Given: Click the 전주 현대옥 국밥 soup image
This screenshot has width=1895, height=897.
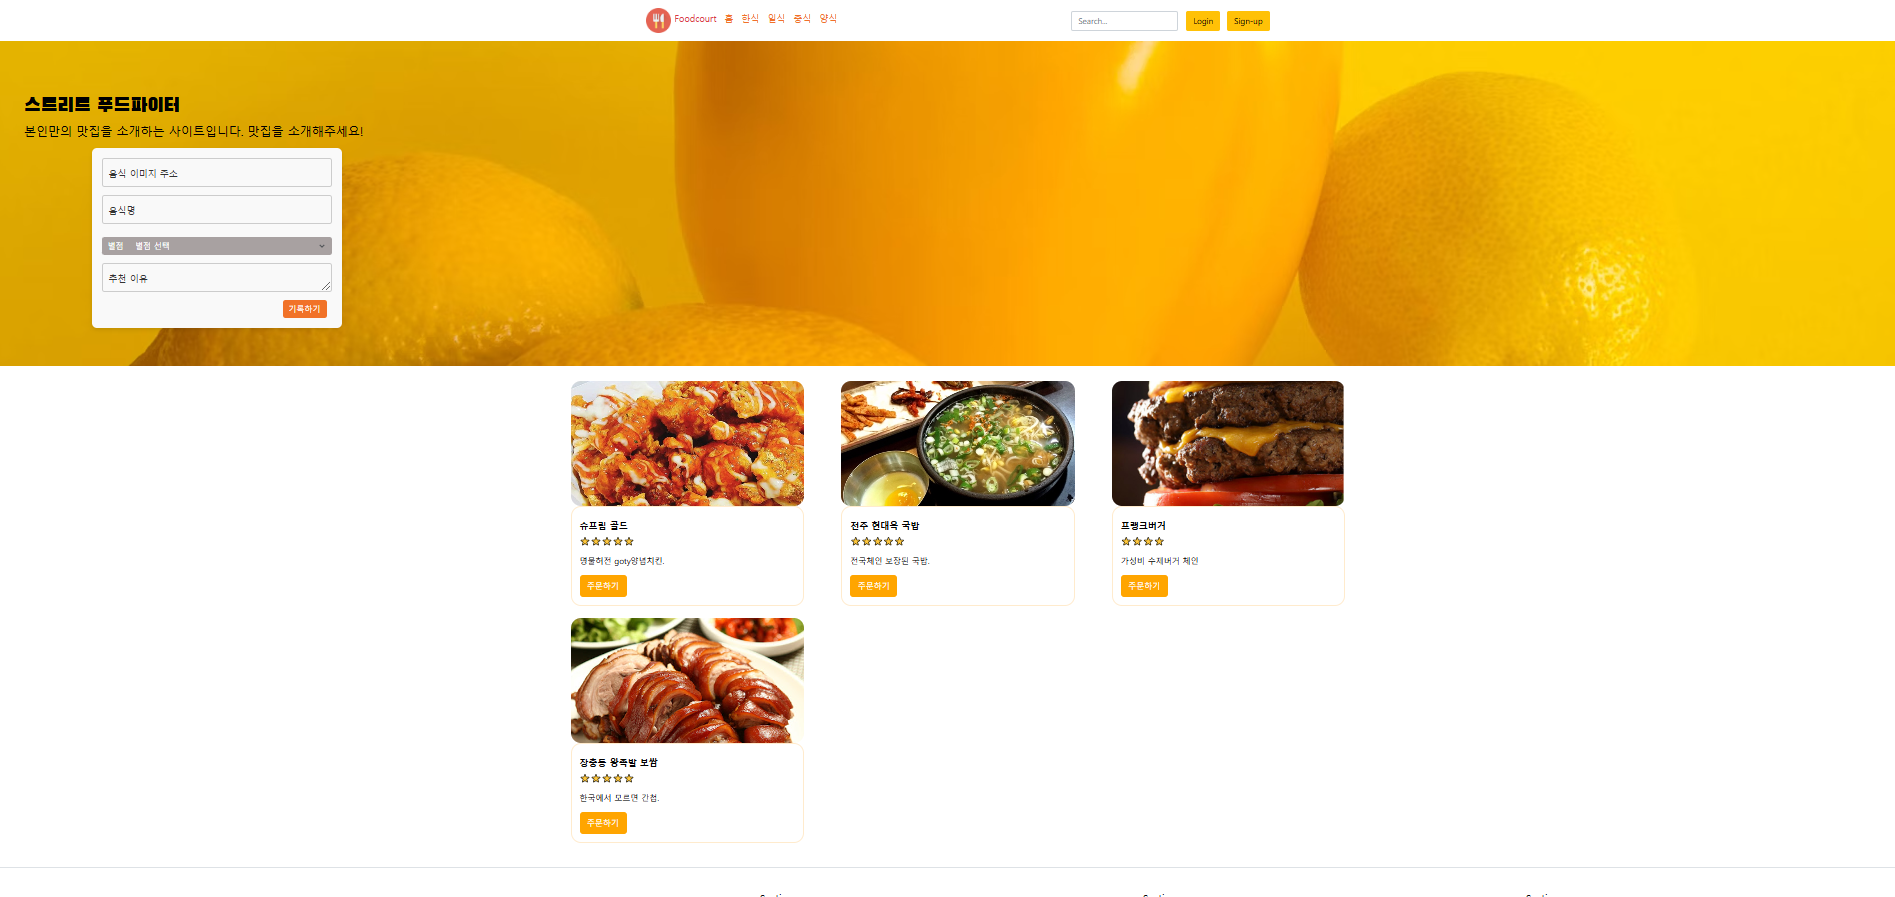Looking at the screenshot, I should click(958, 443).
